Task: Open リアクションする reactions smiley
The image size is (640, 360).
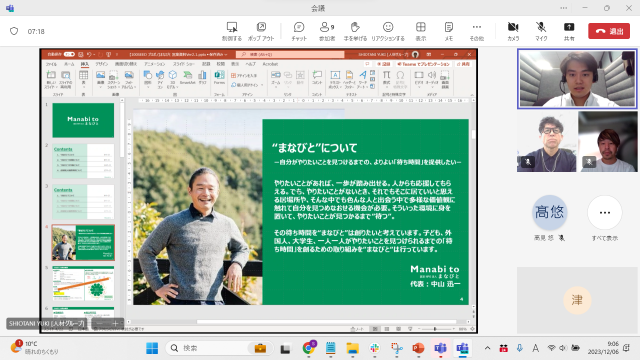Action: 388,31
